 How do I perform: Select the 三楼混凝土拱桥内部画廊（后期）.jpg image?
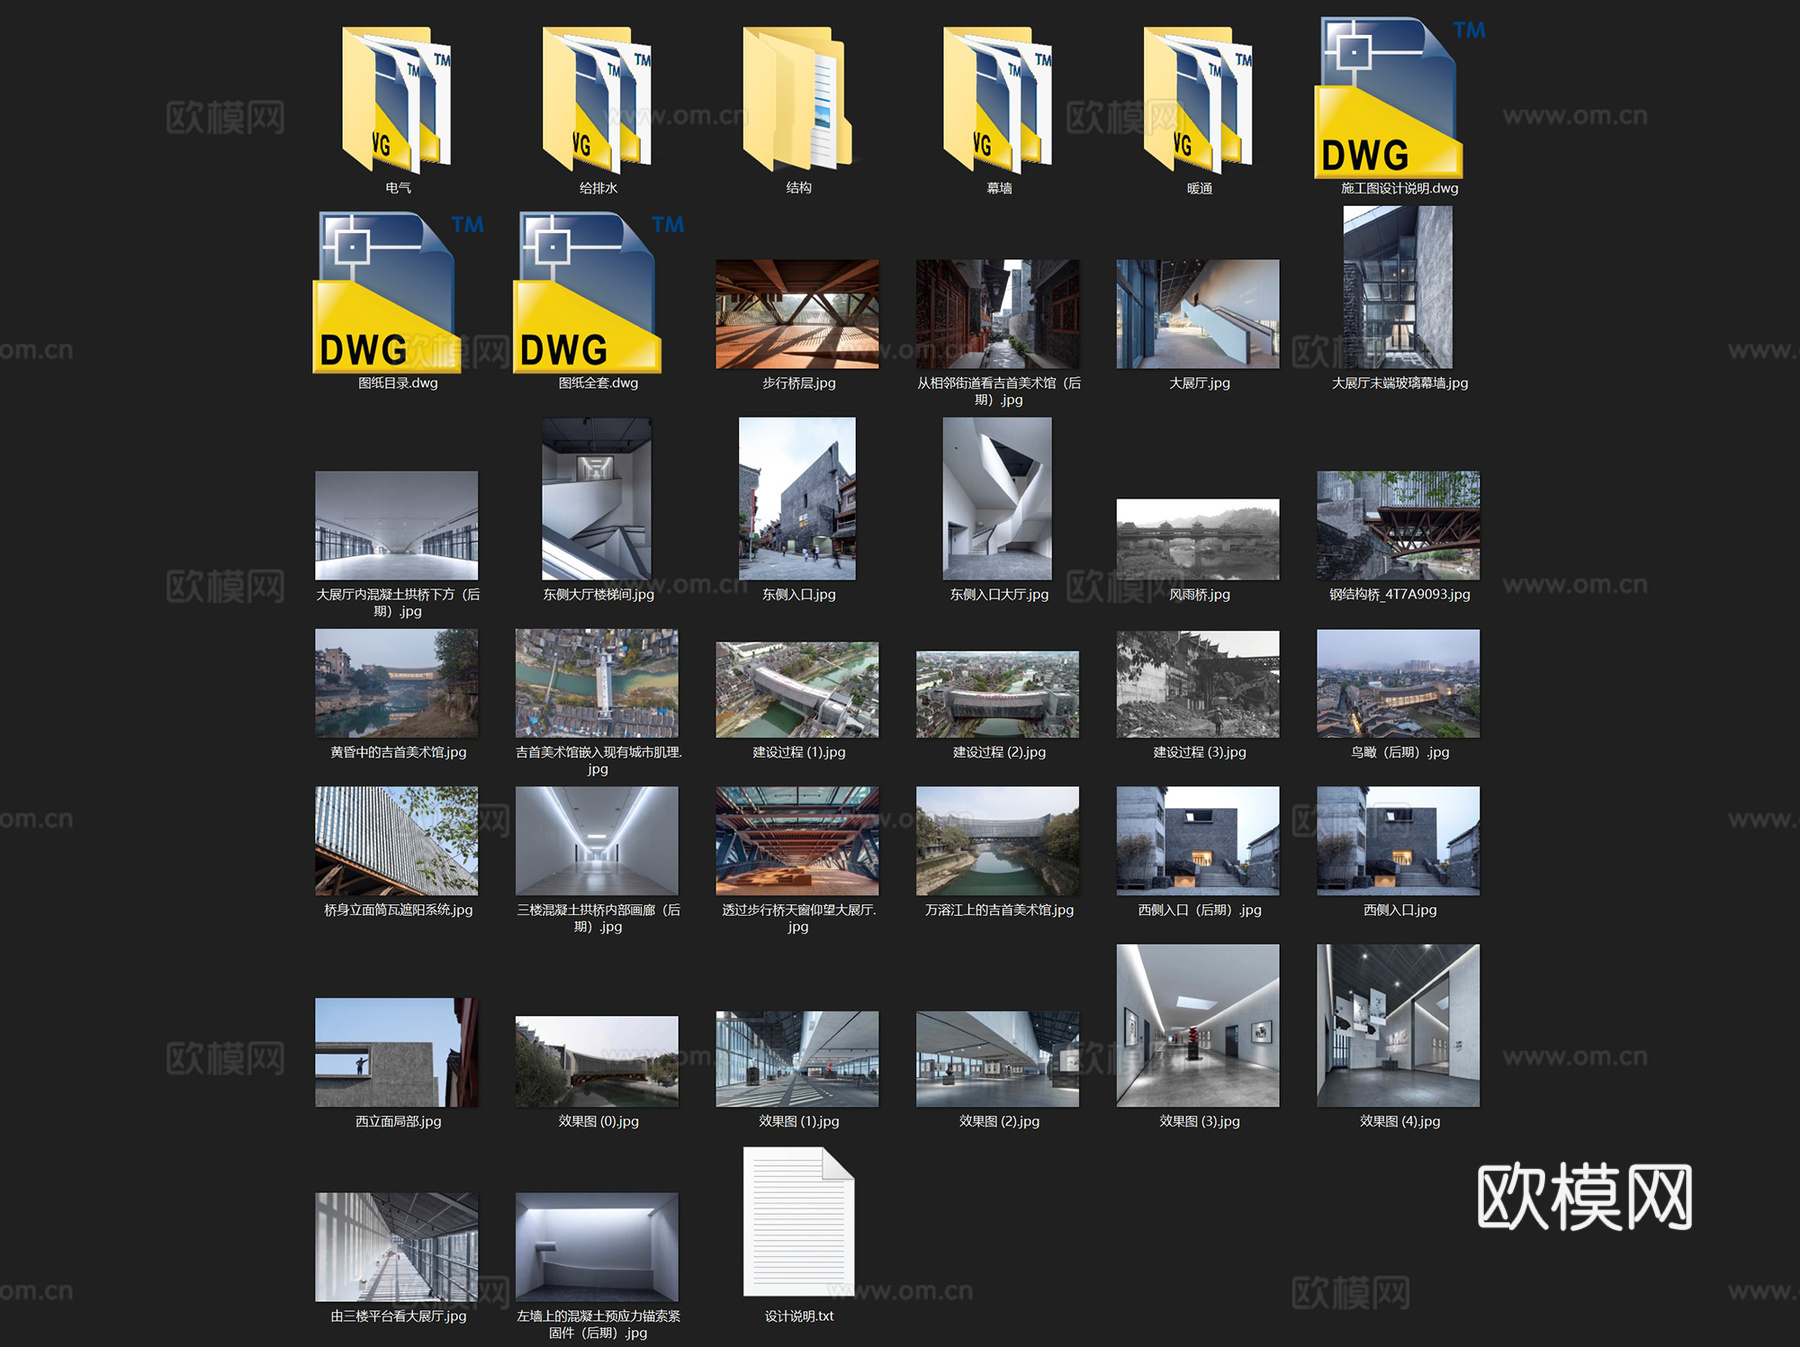tap(597, 841)
